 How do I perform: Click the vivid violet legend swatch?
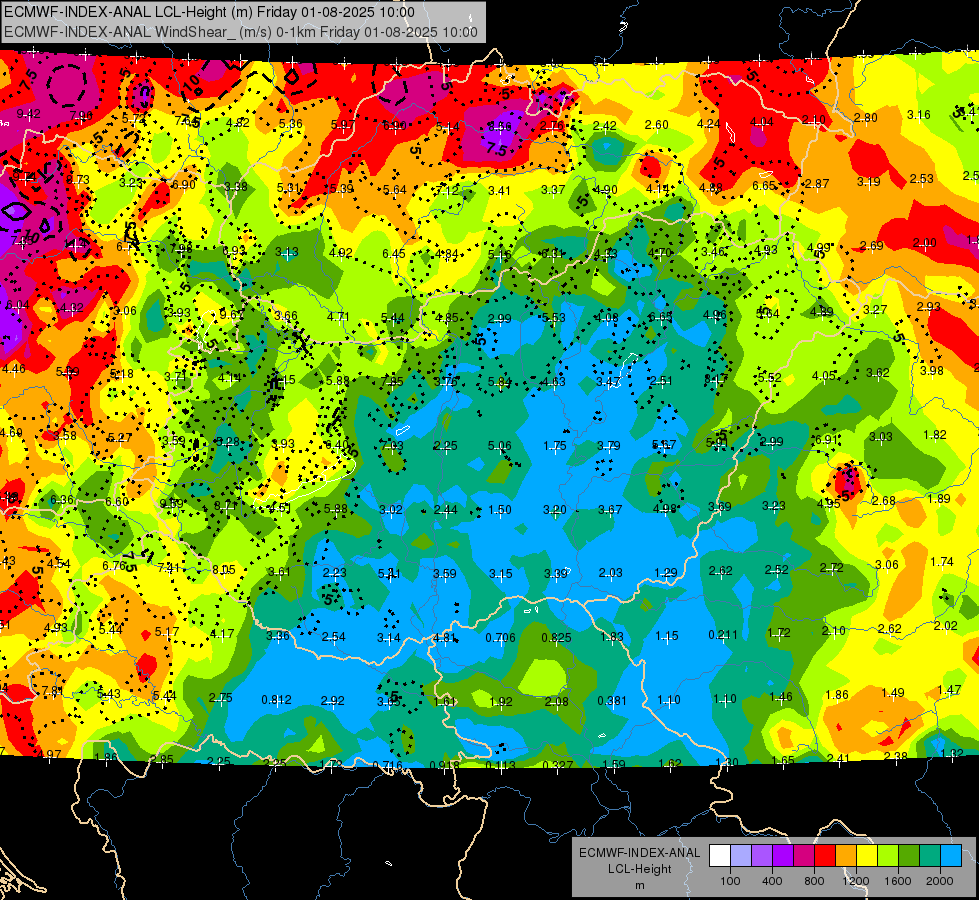[x=783, y=856]
